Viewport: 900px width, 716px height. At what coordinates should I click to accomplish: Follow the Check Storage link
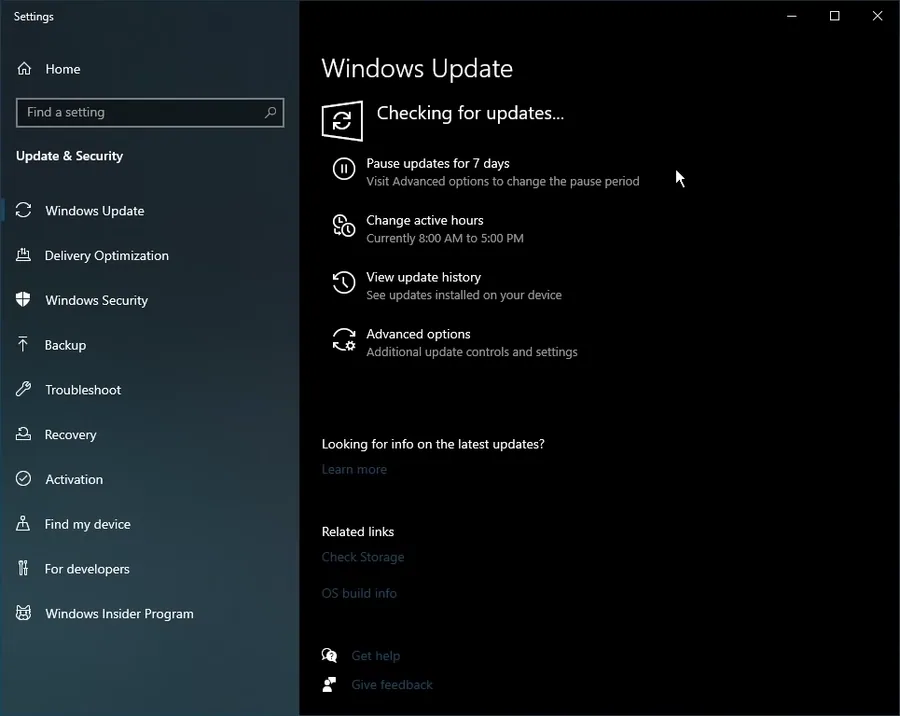click(x=363, y=557)
